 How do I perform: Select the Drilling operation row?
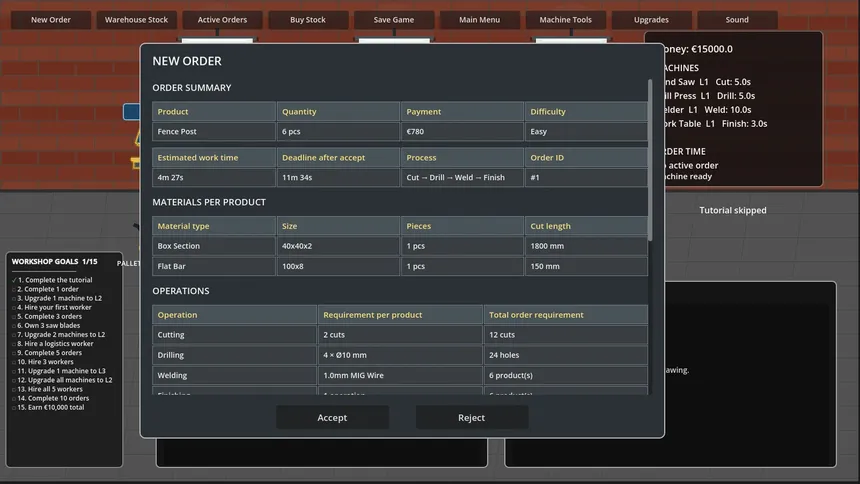(400, 355)
